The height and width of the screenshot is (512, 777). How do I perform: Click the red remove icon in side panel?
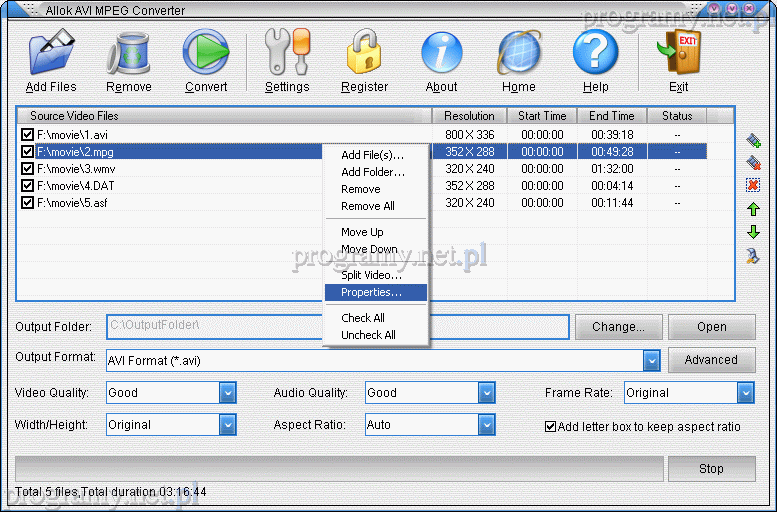click(753, 185)
